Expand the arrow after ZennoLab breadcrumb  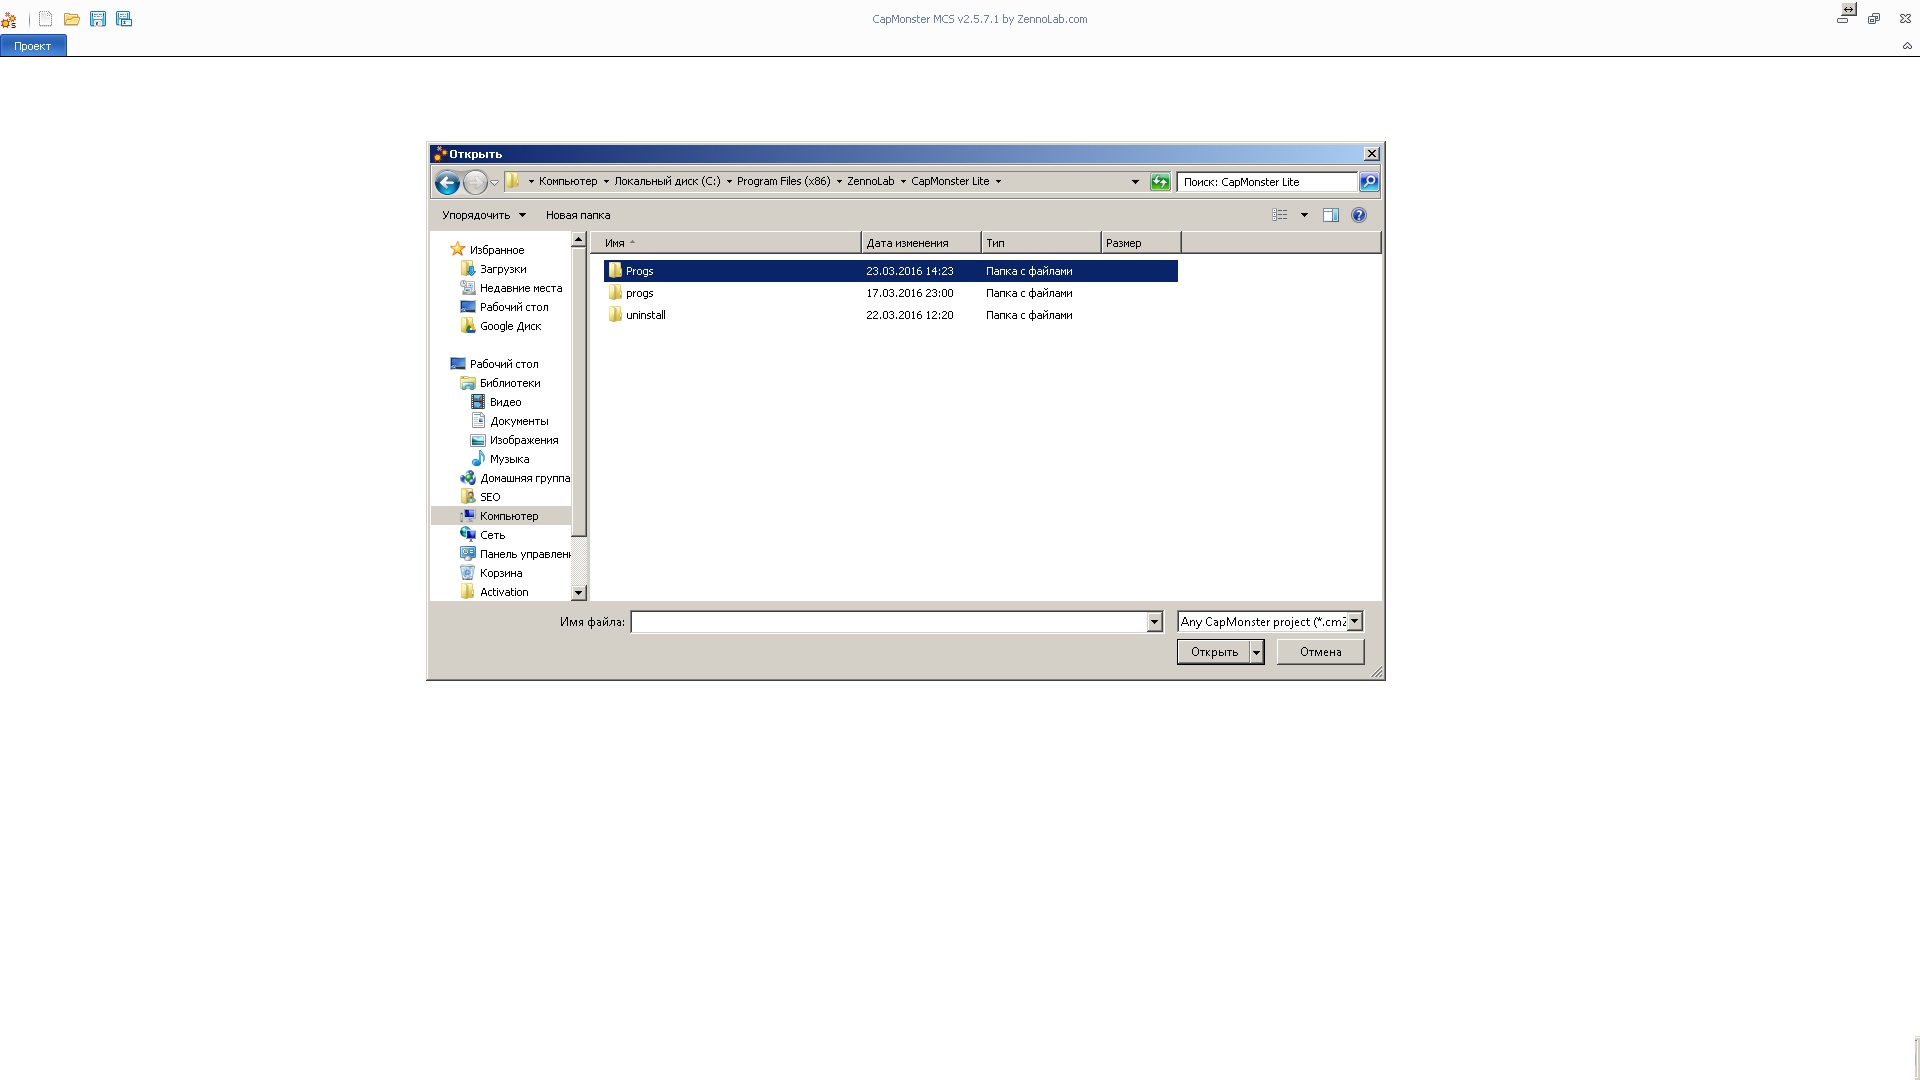click(903, 182)
